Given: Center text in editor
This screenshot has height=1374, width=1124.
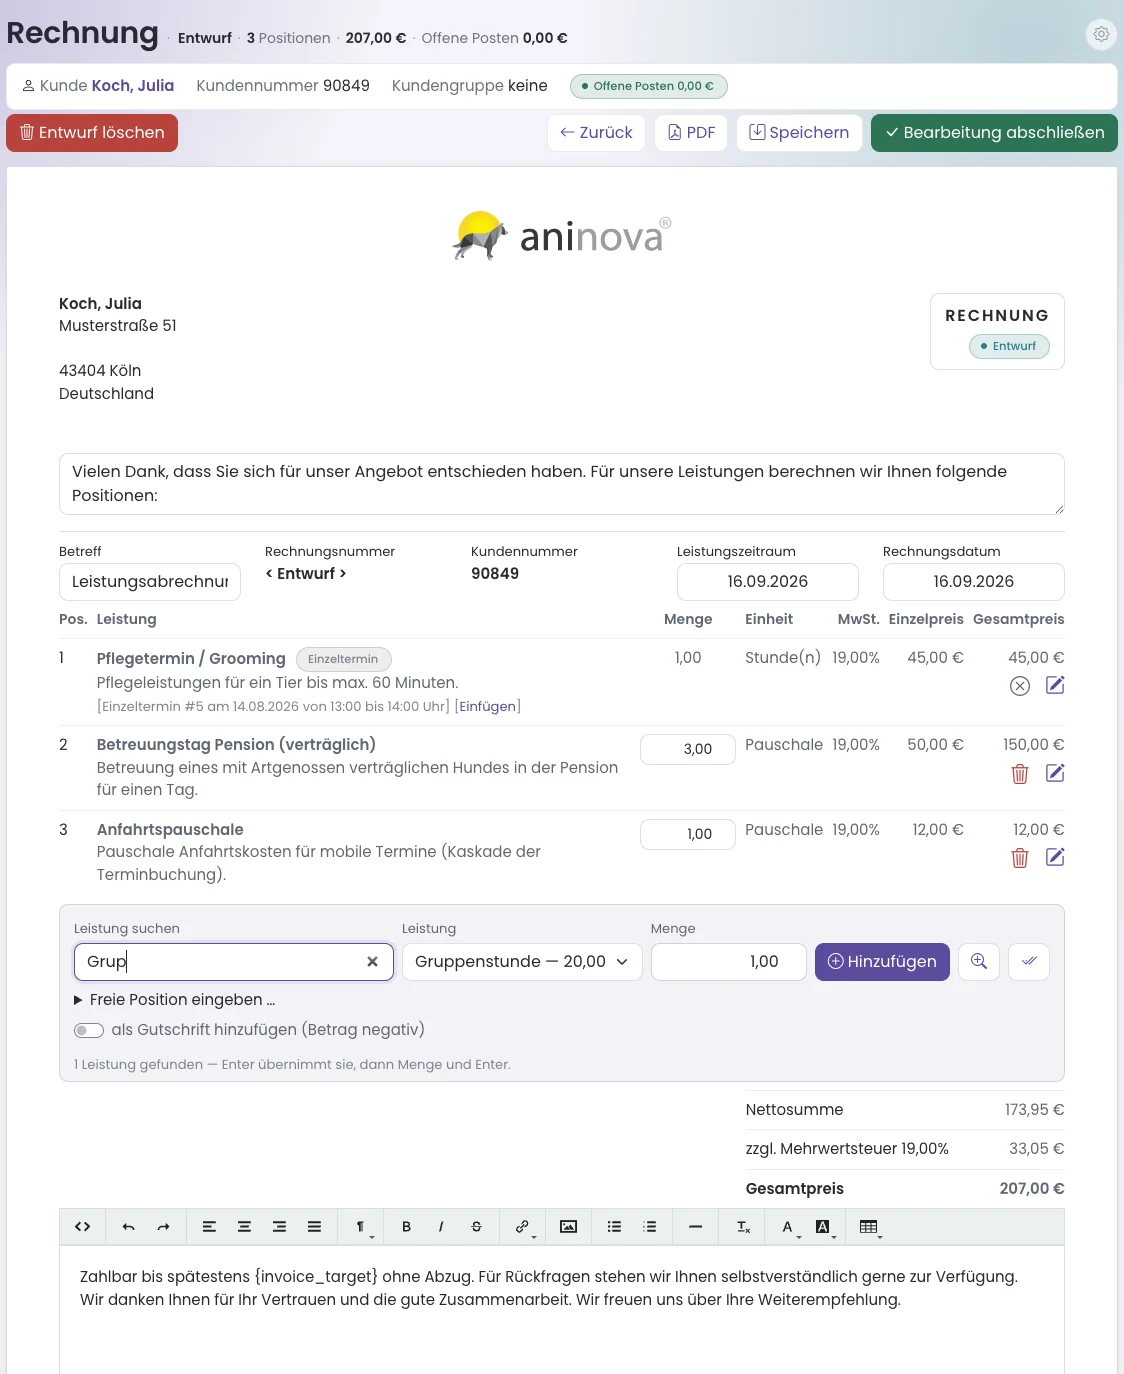Looking at the screenshot, I should [244, 1227].
